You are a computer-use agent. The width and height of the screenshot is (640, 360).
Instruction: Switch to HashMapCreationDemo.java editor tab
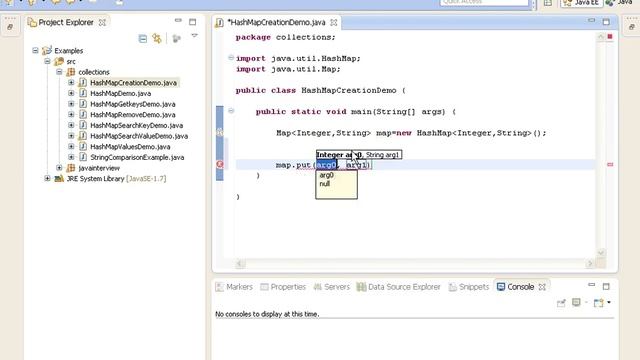click(x=276, y=22)
